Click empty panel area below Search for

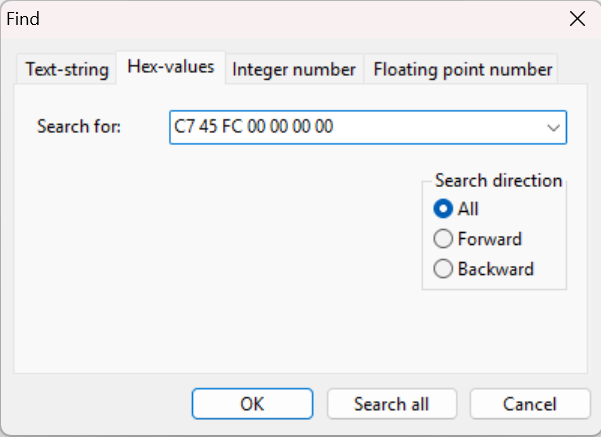(x=200, y=260)
